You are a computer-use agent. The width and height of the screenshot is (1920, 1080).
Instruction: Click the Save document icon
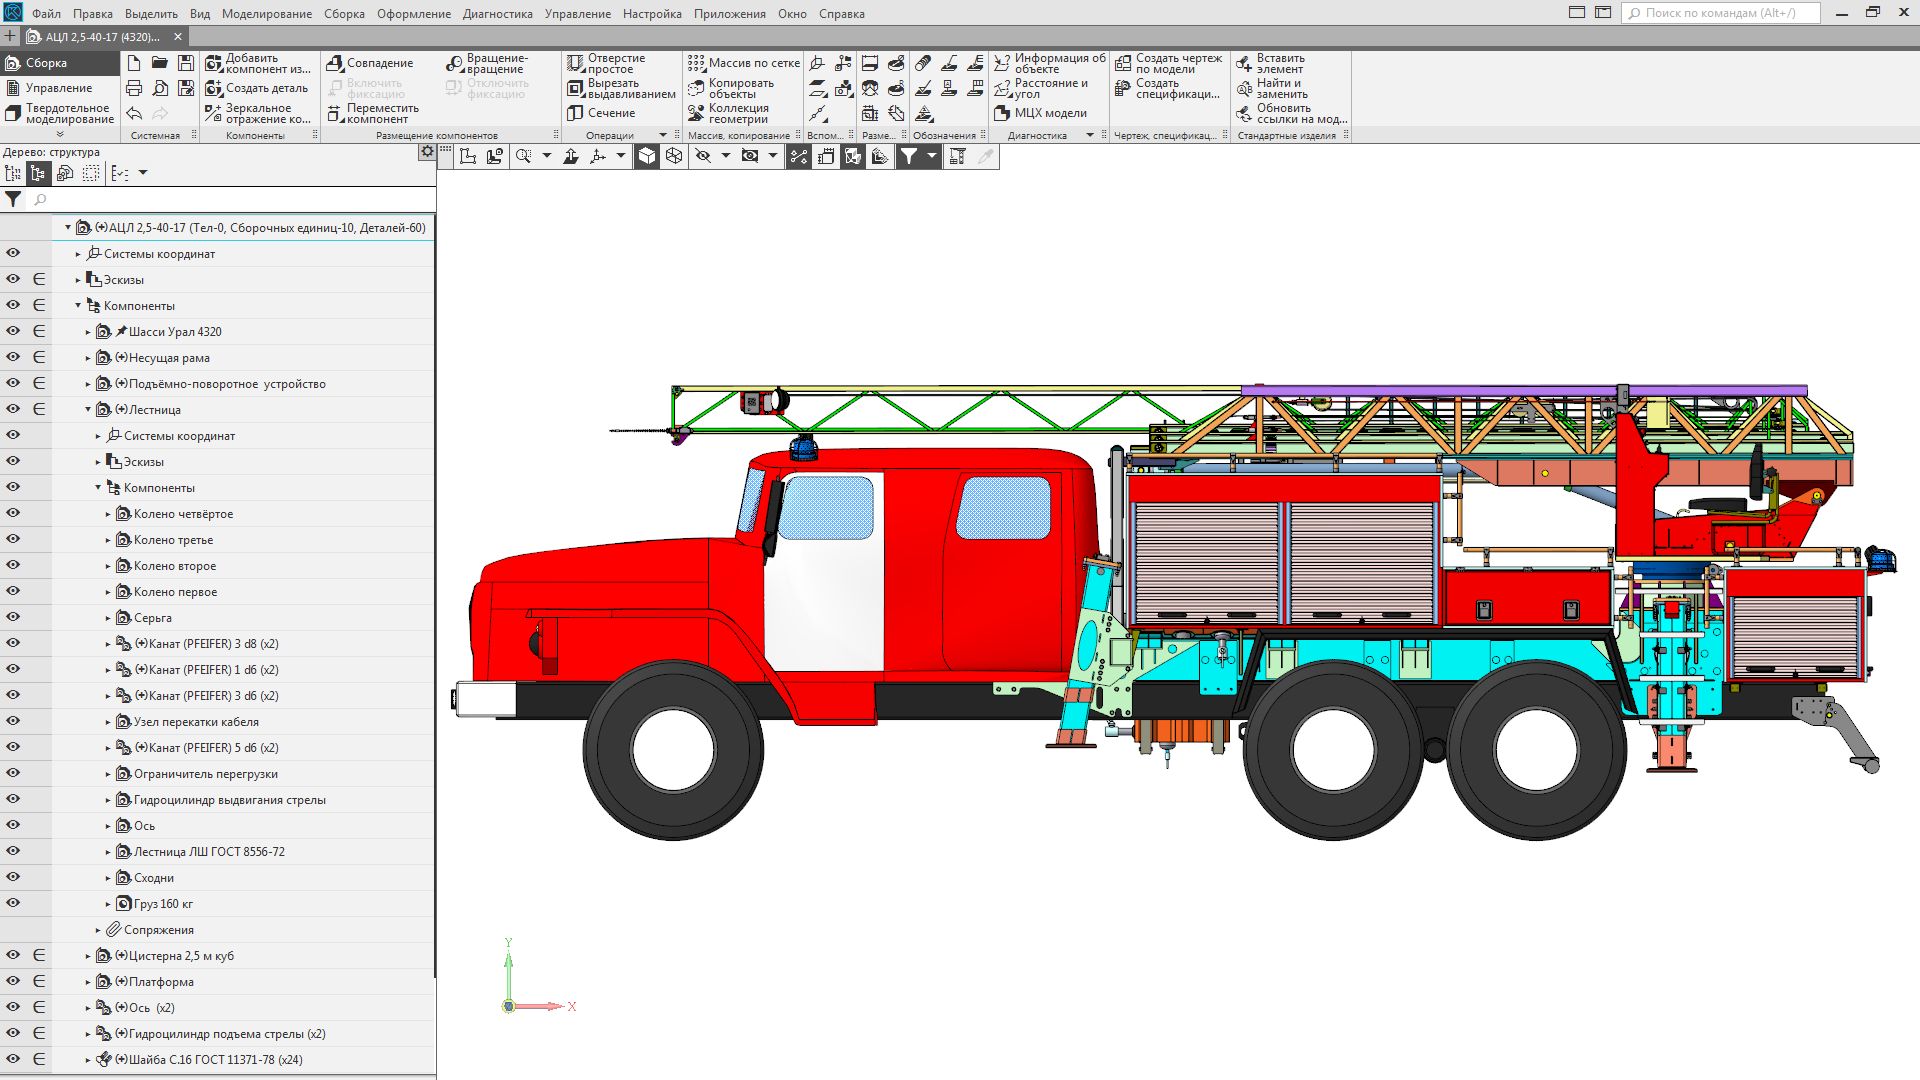(185, 63)
